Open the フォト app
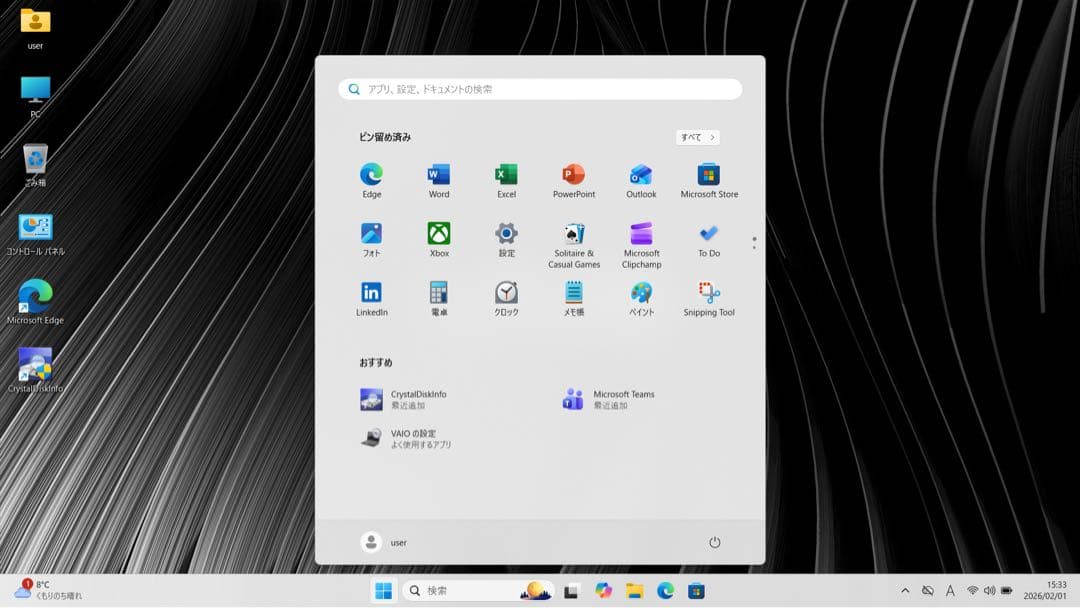This screenshot has height=608, width=1080. (371, 233)
